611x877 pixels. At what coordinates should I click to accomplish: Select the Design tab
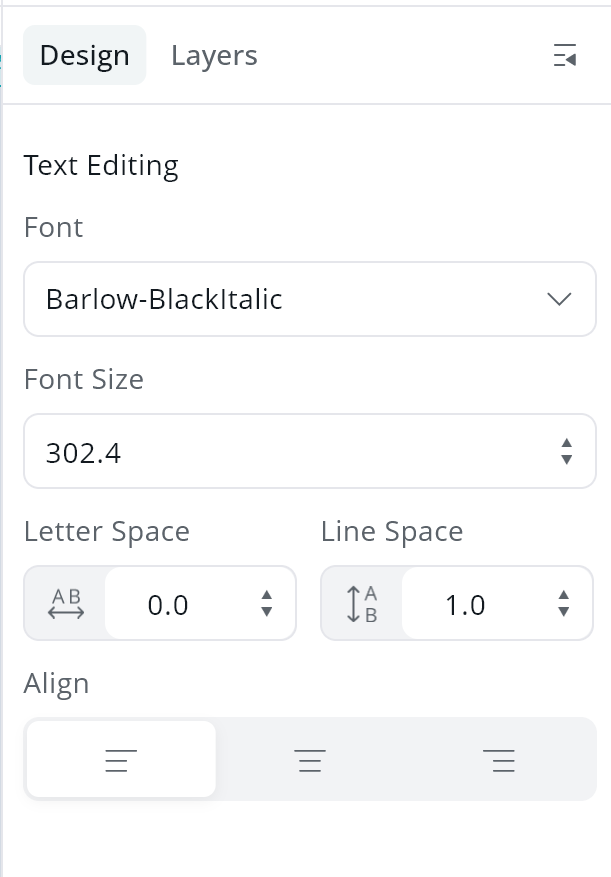(x=84, y=56)
